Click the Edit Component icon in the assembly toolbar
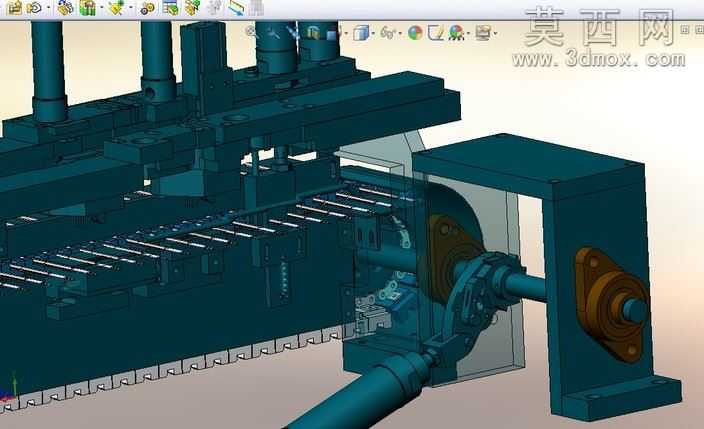704x429 pixels. (15, 8)
